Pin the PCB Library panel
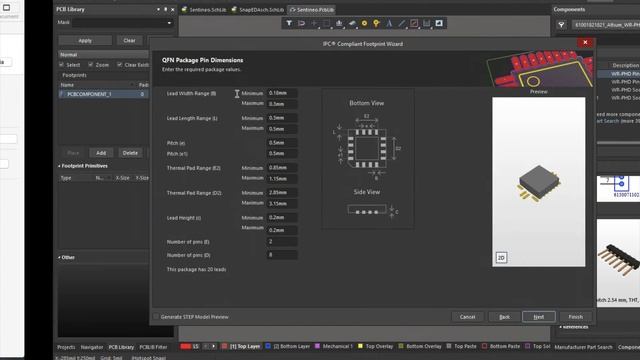The height and width of the screenshot is (360, 640). coord(165,9)
